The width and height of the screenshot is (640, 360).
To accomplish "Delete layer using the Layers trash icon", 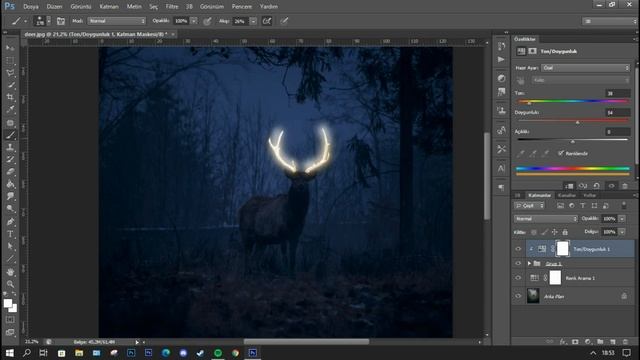I will pyautogui.click(x=625, y=342).
